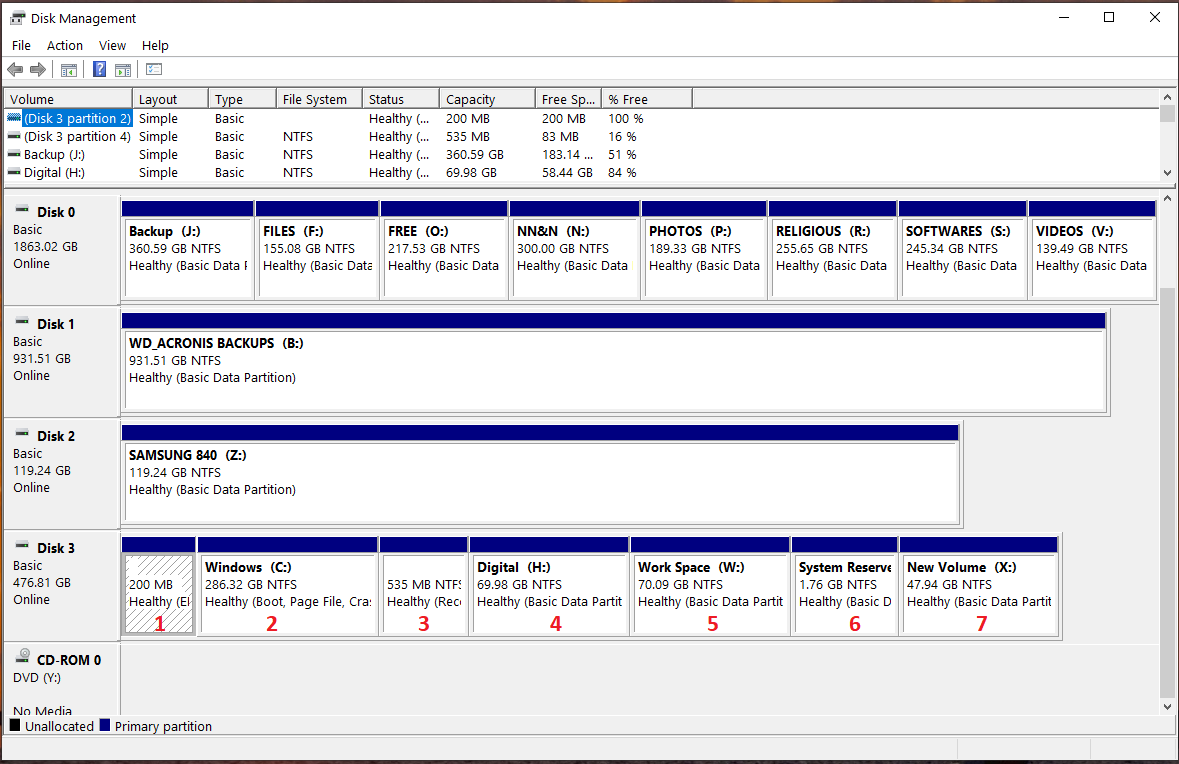Select the FILES (F:) partition block
This screenshot has width=1179, height=764.
317,250
